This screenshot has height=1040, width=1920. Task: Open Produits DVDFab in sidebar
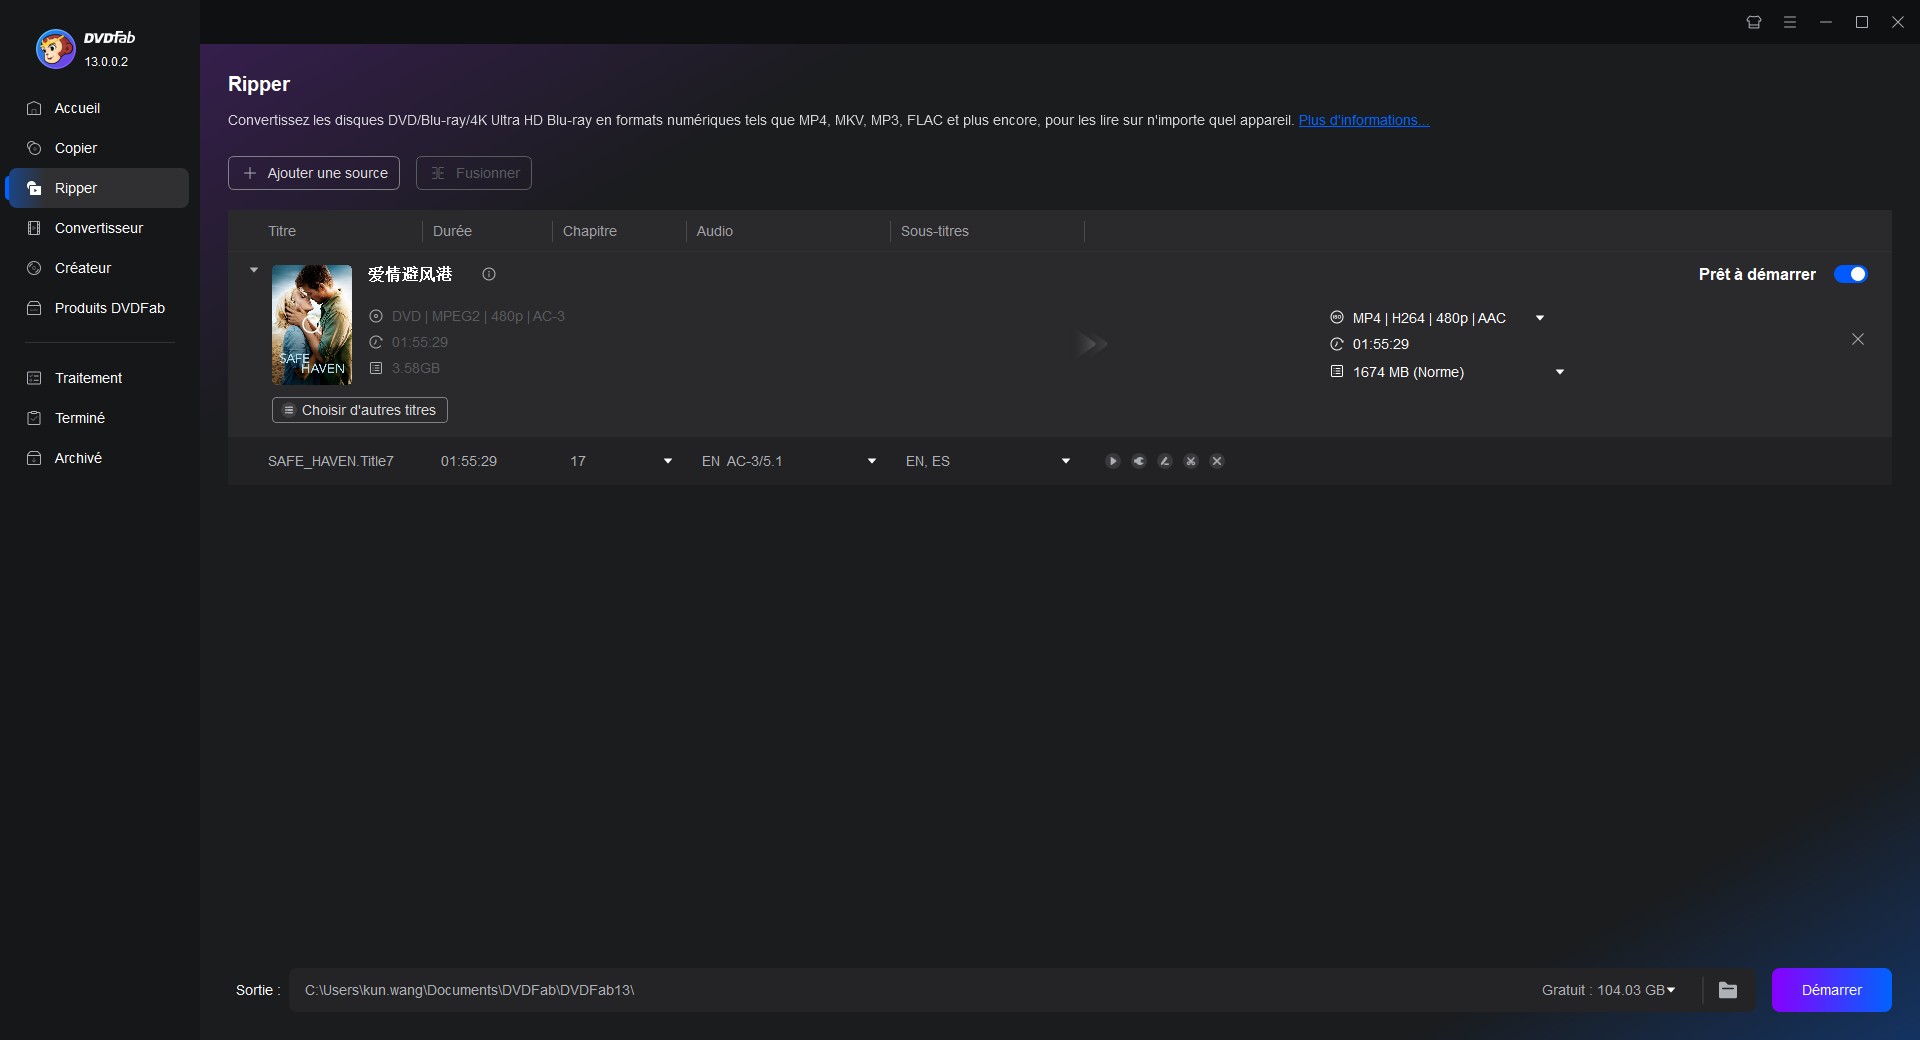[97, 308]
